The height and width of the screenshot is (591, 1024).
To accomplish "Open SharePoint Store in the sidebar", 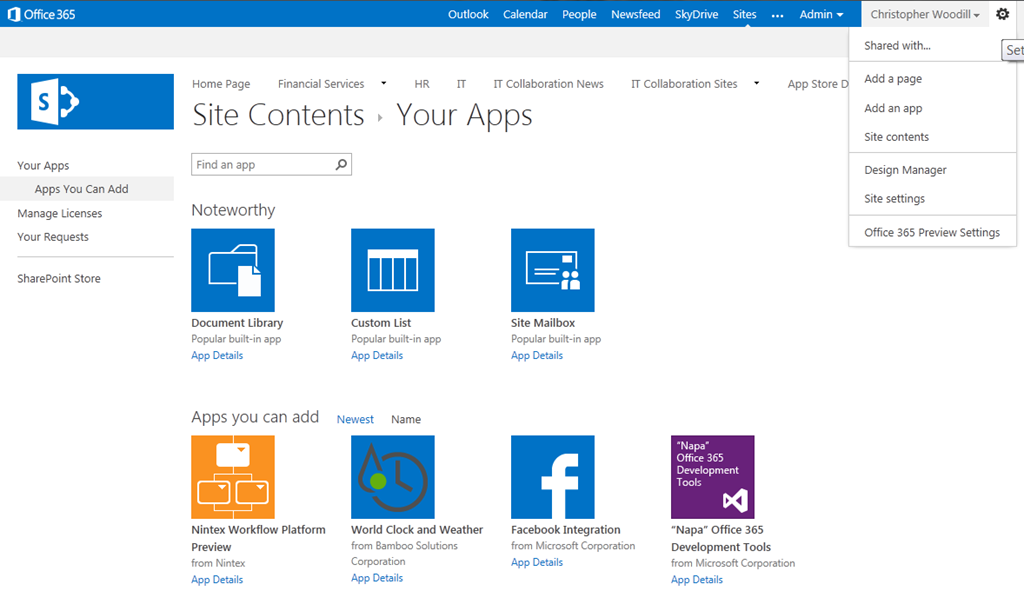I will pyautogui.click(x=59, y=278).
